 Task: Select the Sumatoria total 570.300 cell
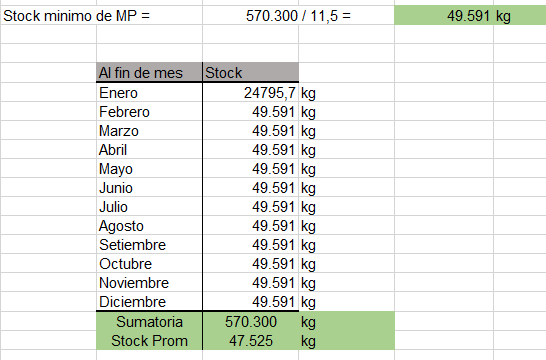[x=250, y=321]
